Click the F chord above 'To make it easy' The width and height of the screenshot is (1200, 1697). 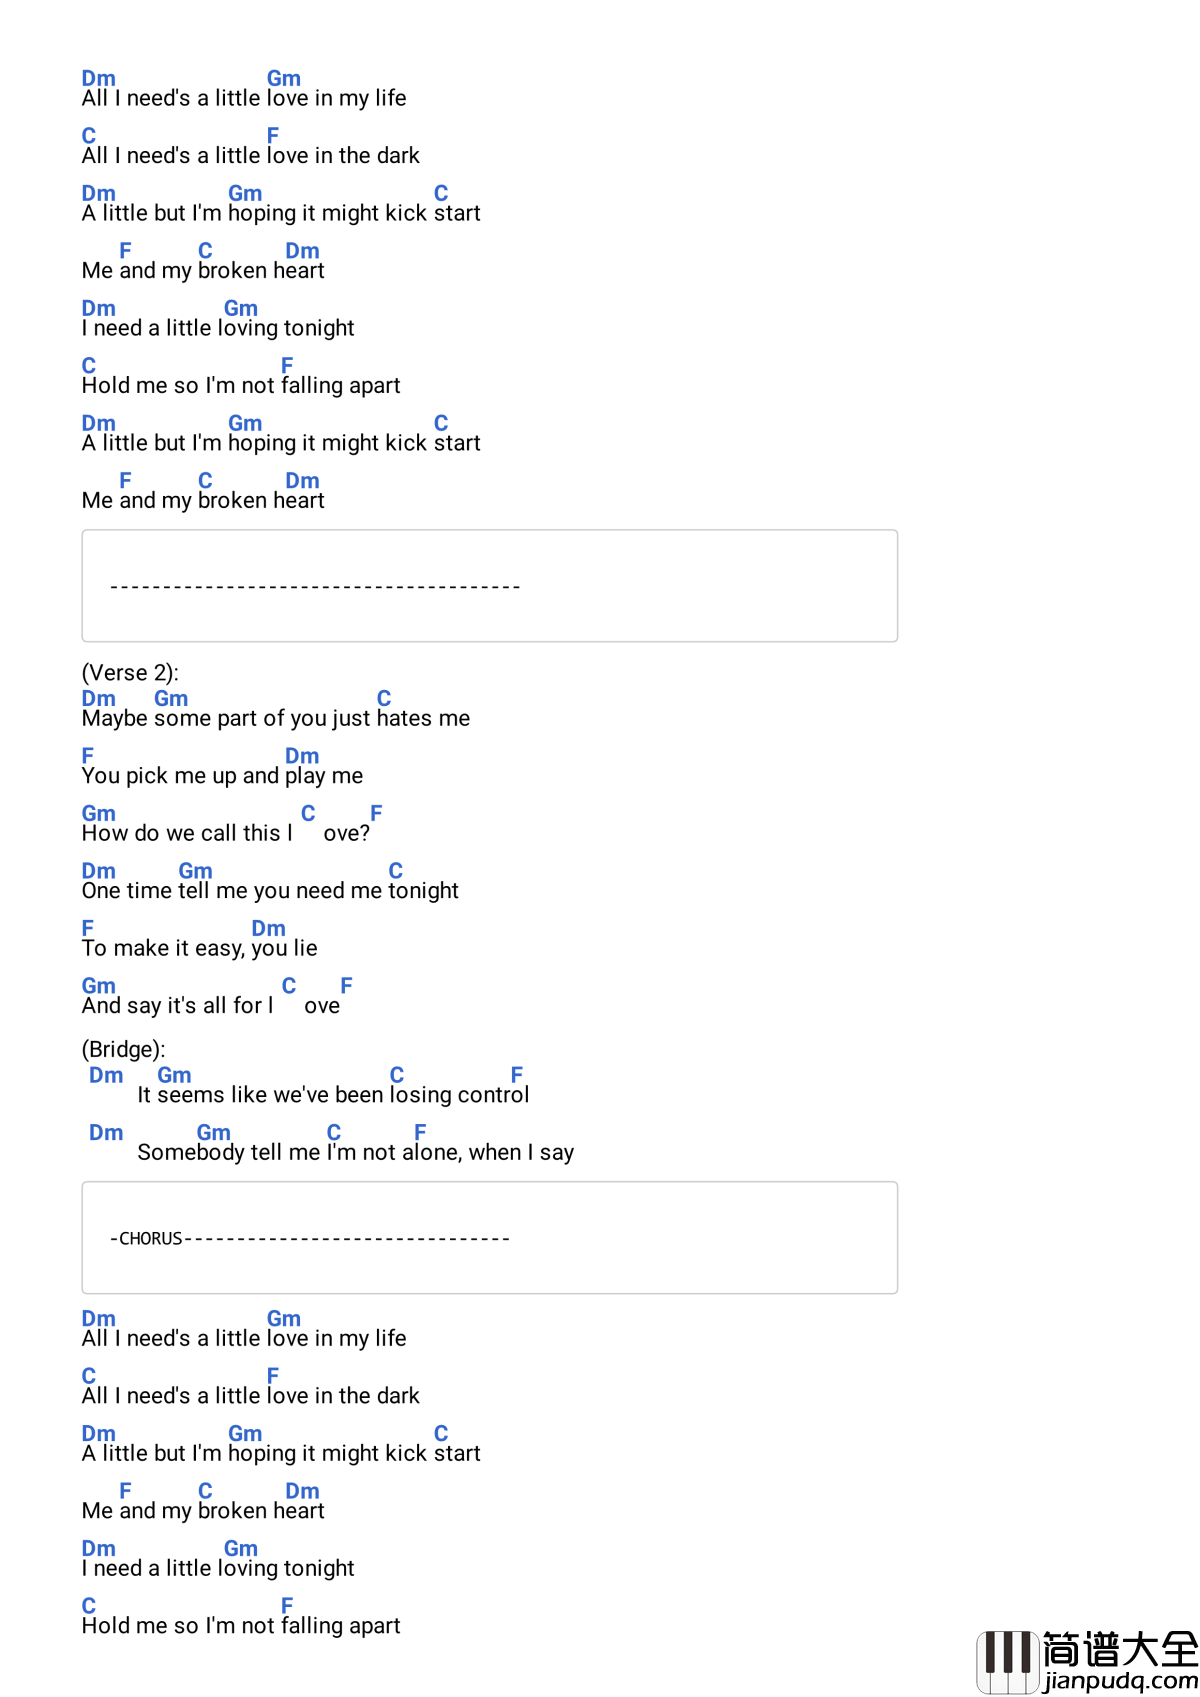[88, 928]
